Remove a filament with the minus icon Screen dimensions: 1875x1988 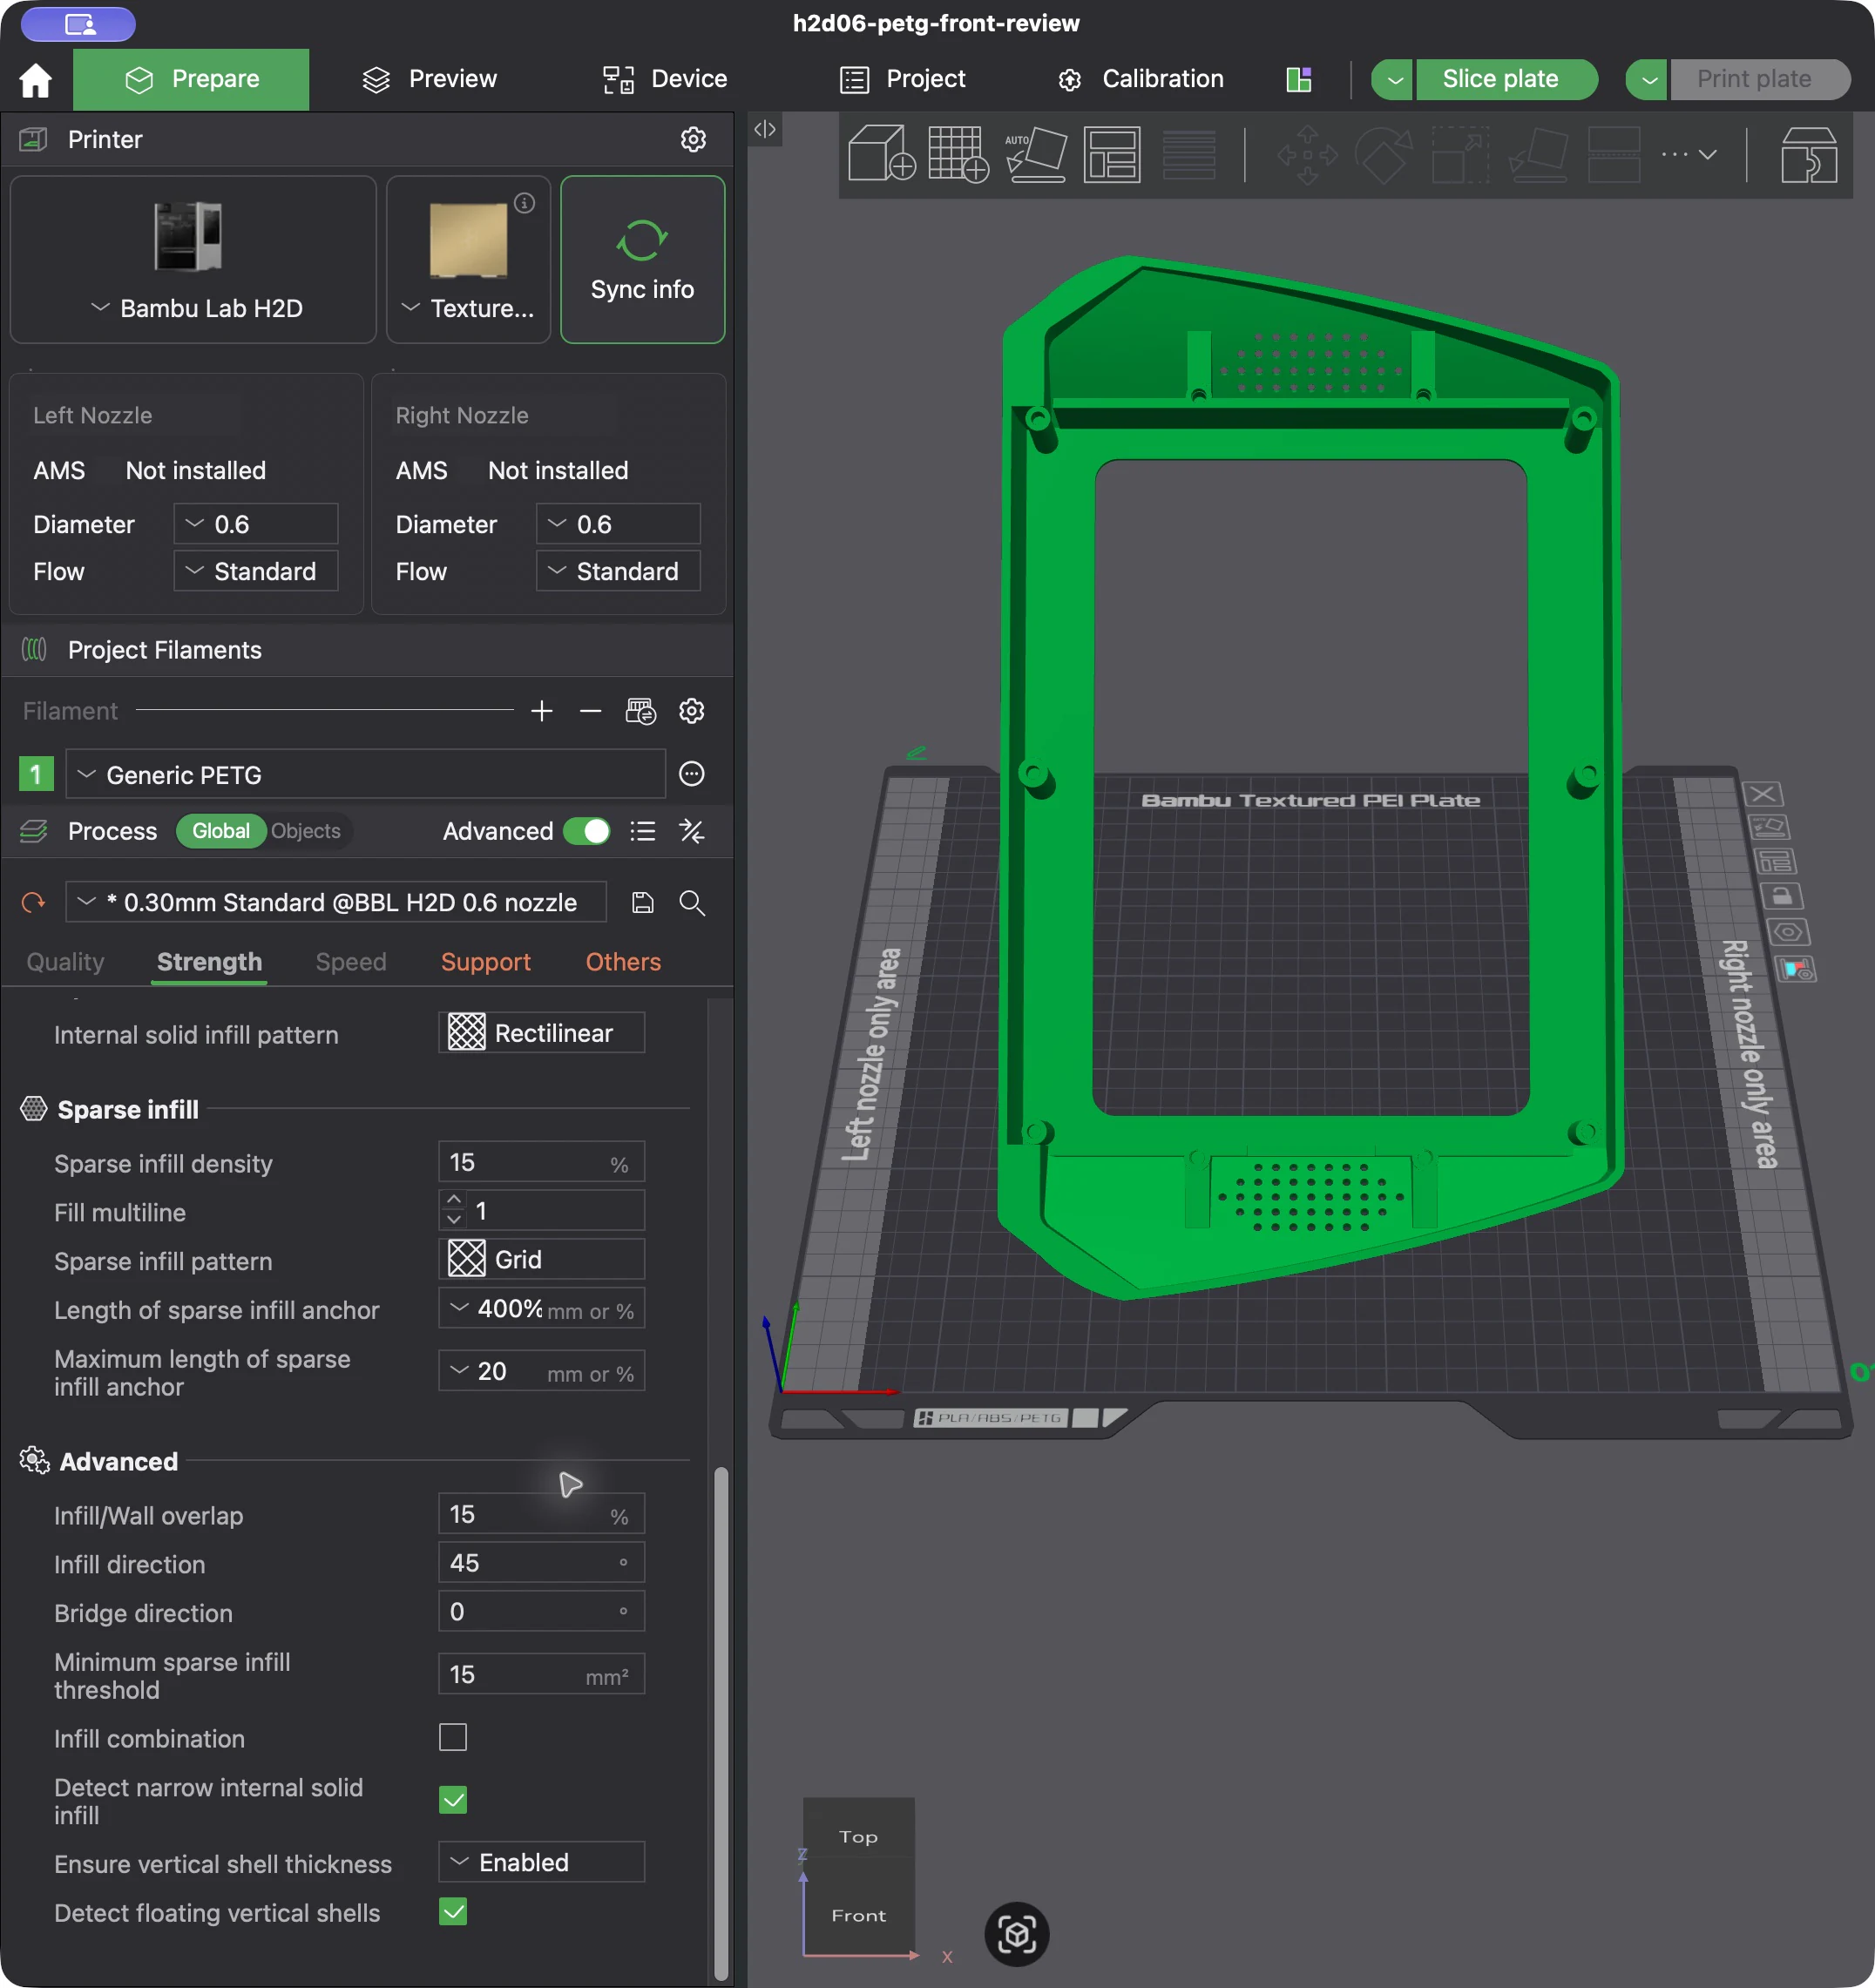click(x=590, y=711)
